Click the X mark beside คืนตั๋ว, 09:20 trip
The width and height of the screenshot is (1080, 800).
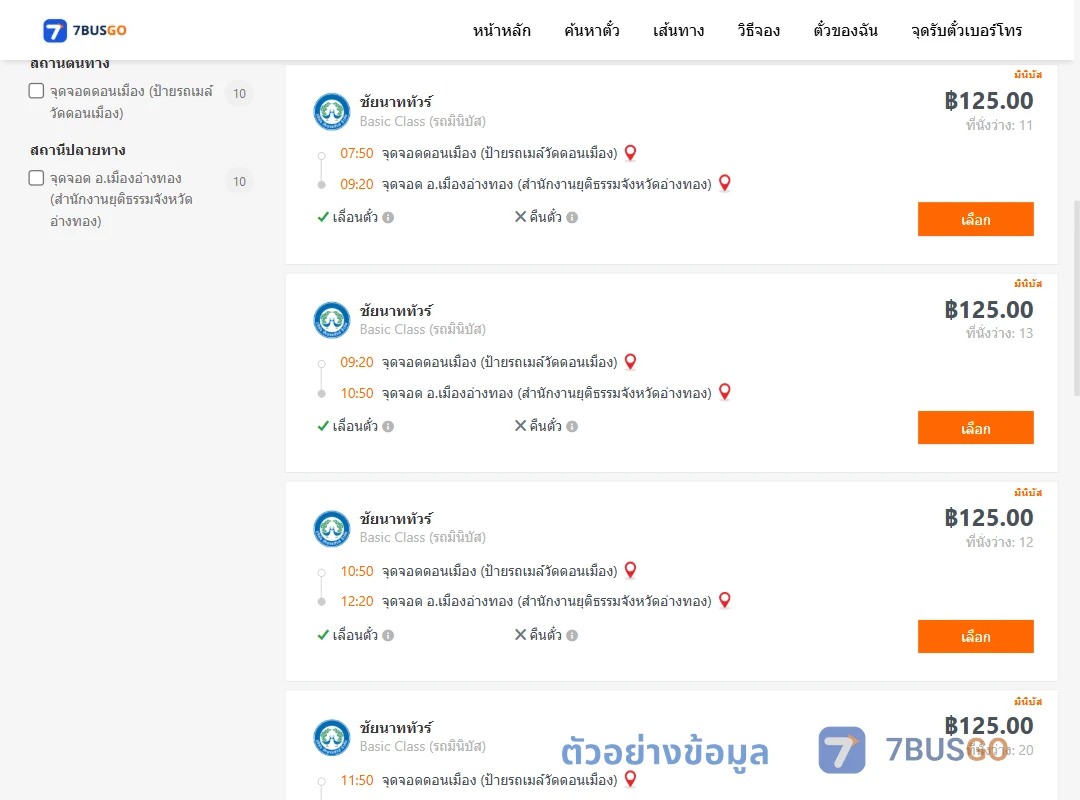[521, 426]
